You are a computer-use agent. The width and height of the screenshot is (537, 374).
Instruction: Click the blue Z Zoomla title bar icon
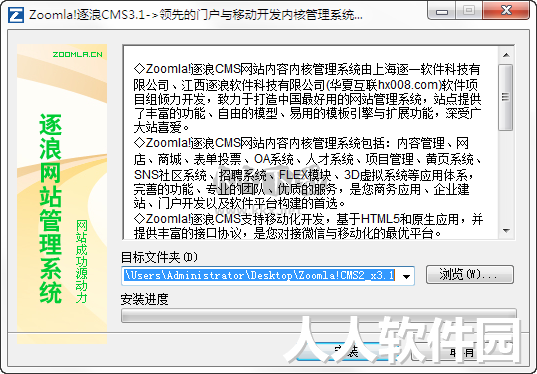point(16,15)
